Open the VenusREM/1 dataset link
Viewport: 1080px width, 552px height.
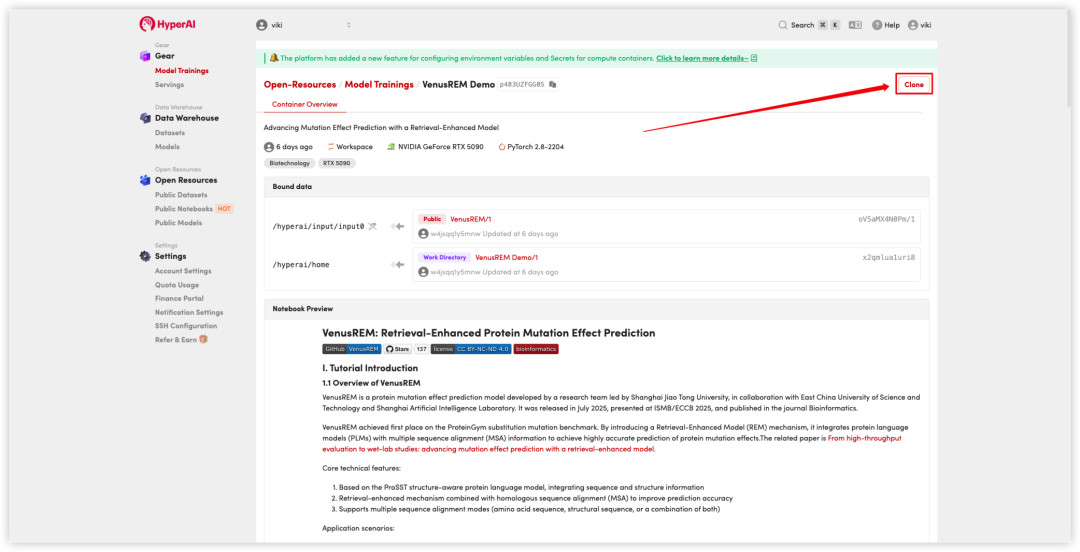(x=470, y=219)
